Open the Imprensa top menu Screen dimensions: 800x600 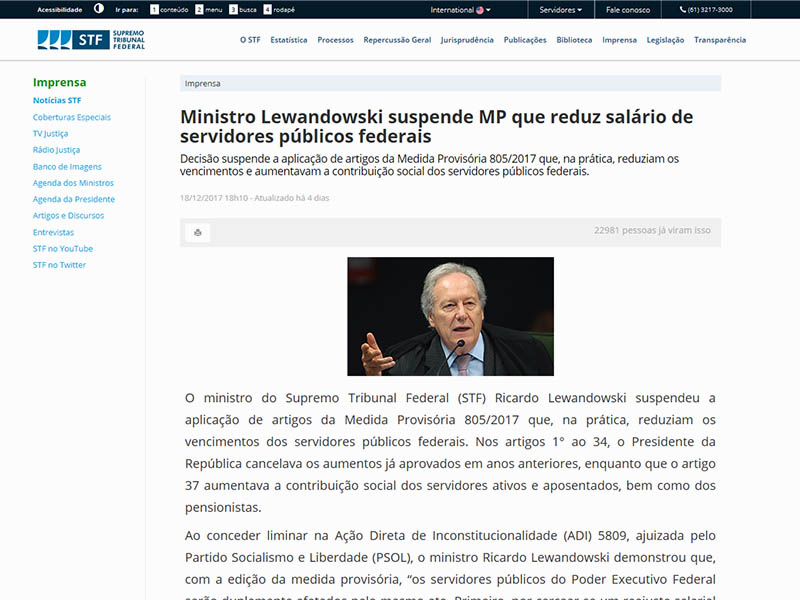pyautogui.click(x=619, y=40)
